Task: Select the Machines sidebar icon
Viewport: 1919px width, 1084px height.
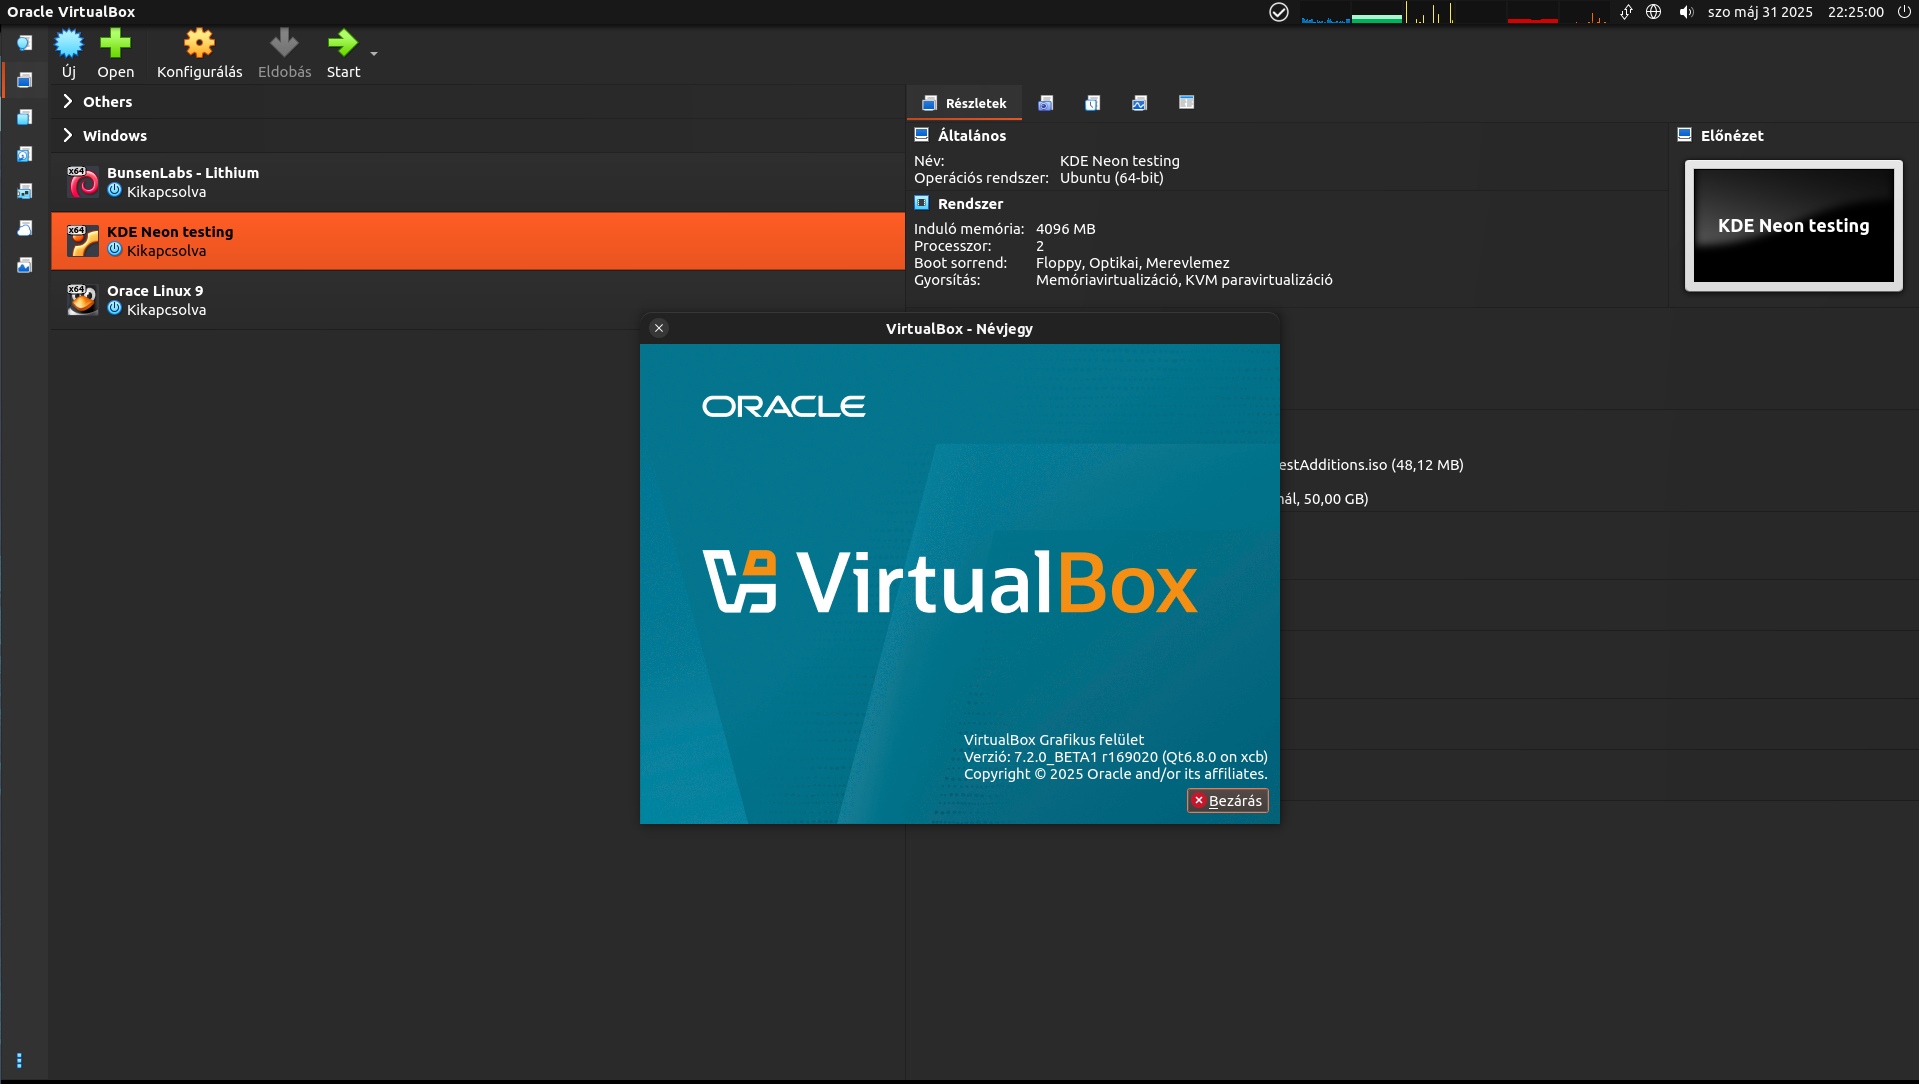Action: pos(25,80)
